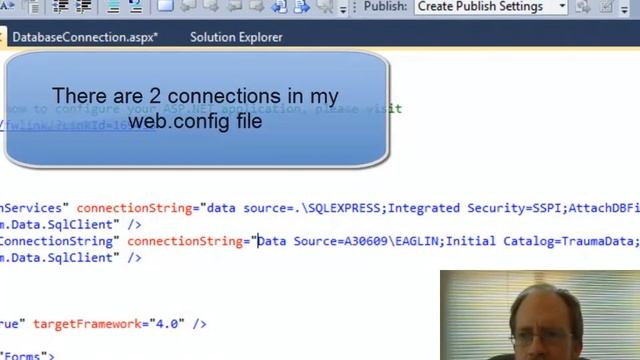
Task: Click the "4.0" framework value
Action: point(167,324)
